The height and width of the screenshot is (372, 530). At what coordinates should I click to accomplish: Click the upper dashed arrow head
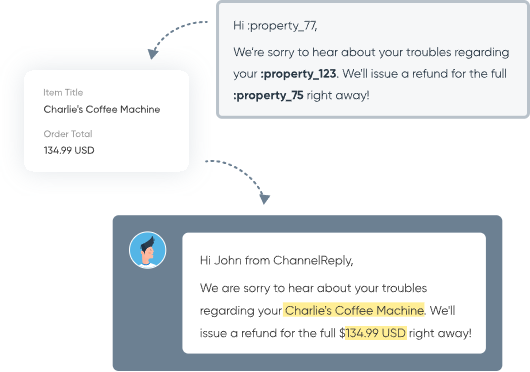(153, 54)
